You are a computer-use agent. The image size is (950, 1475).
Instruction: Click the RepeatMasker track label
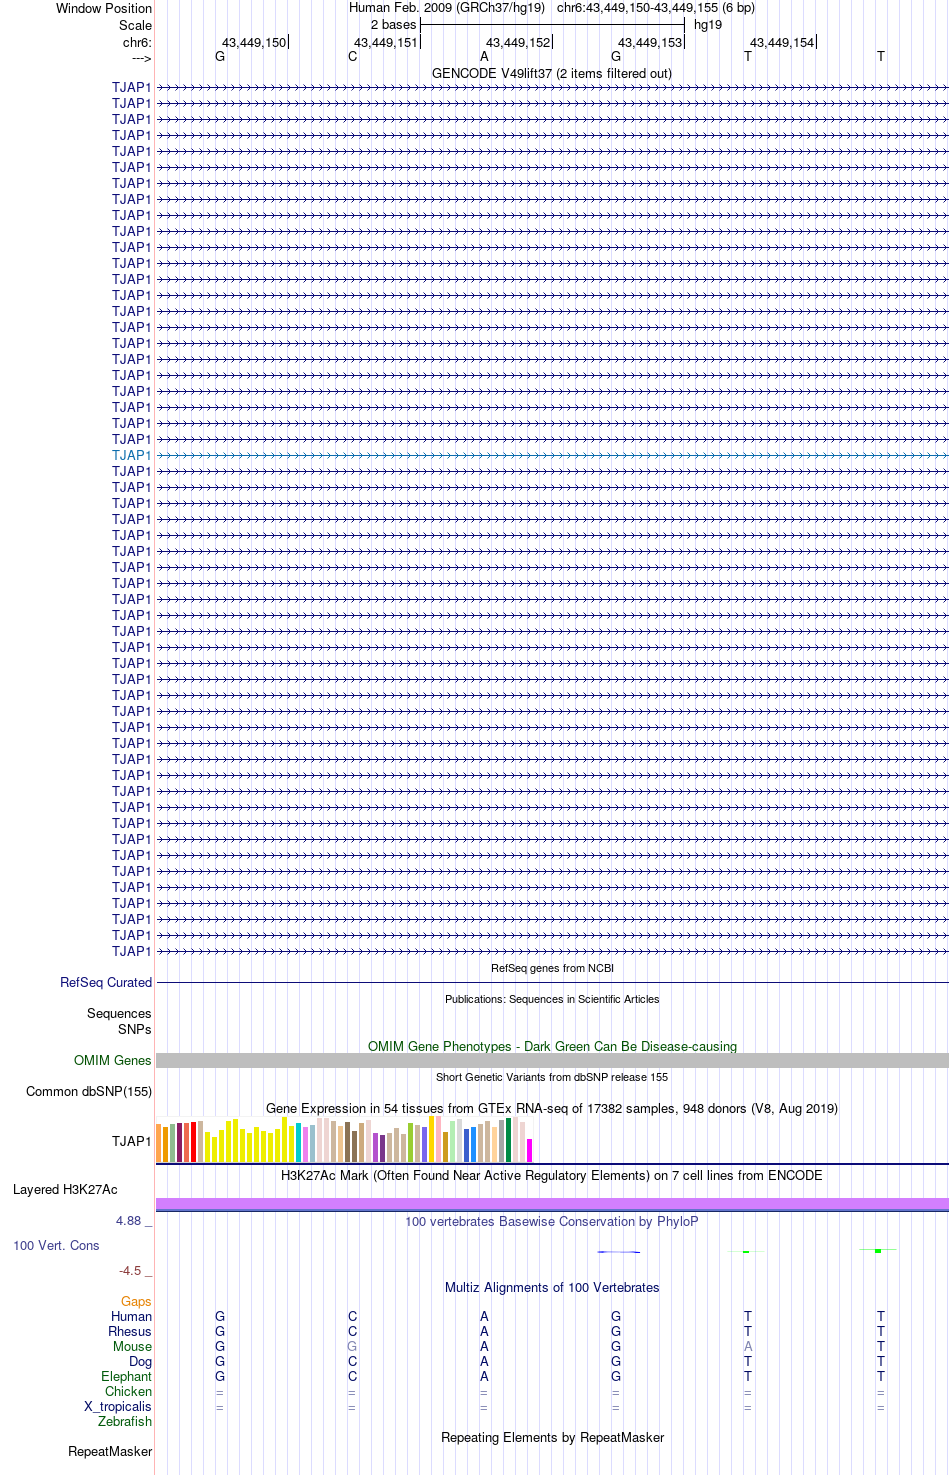(110, 1452)
